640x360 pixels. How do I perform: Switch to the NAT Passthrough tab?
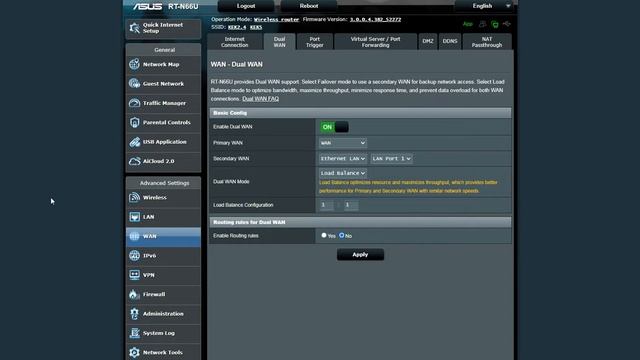[x=487, y=42]
